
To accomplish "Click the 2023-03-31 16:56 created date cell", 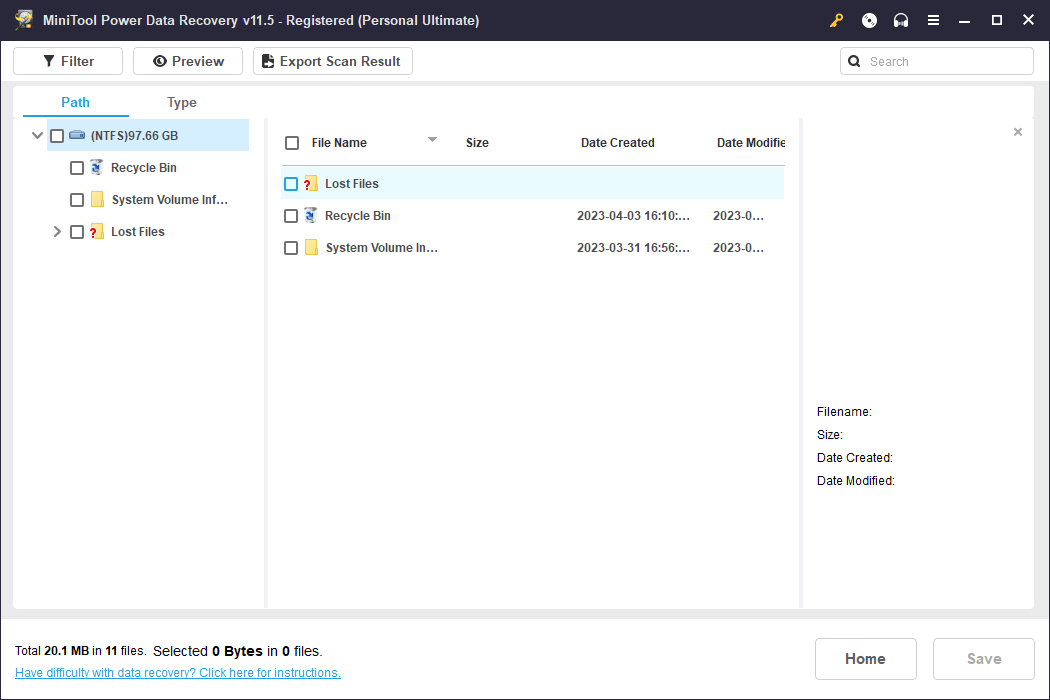I will 633,248.
